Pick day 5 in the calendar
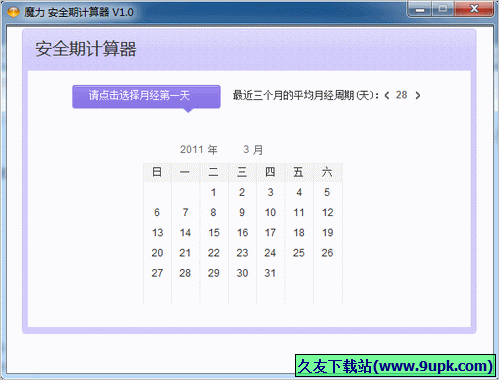Image resolution: width=499 pixels, height=380 pixels. click(x=327, y=192)
